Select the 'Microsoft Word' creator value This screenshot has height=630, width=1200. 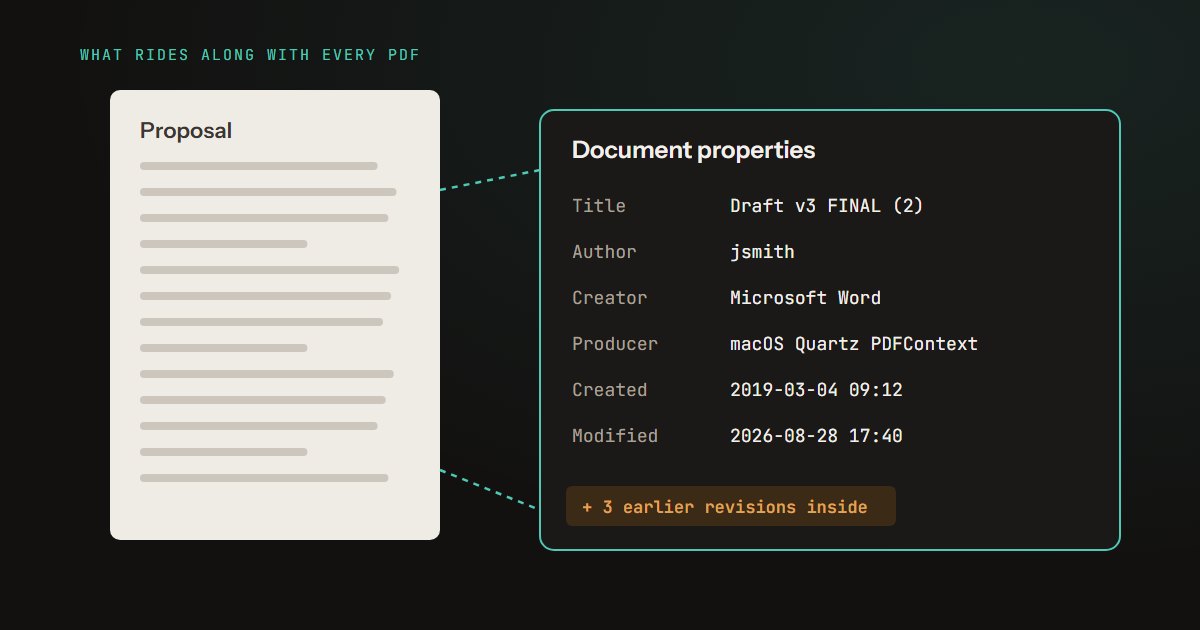point(805,298)
